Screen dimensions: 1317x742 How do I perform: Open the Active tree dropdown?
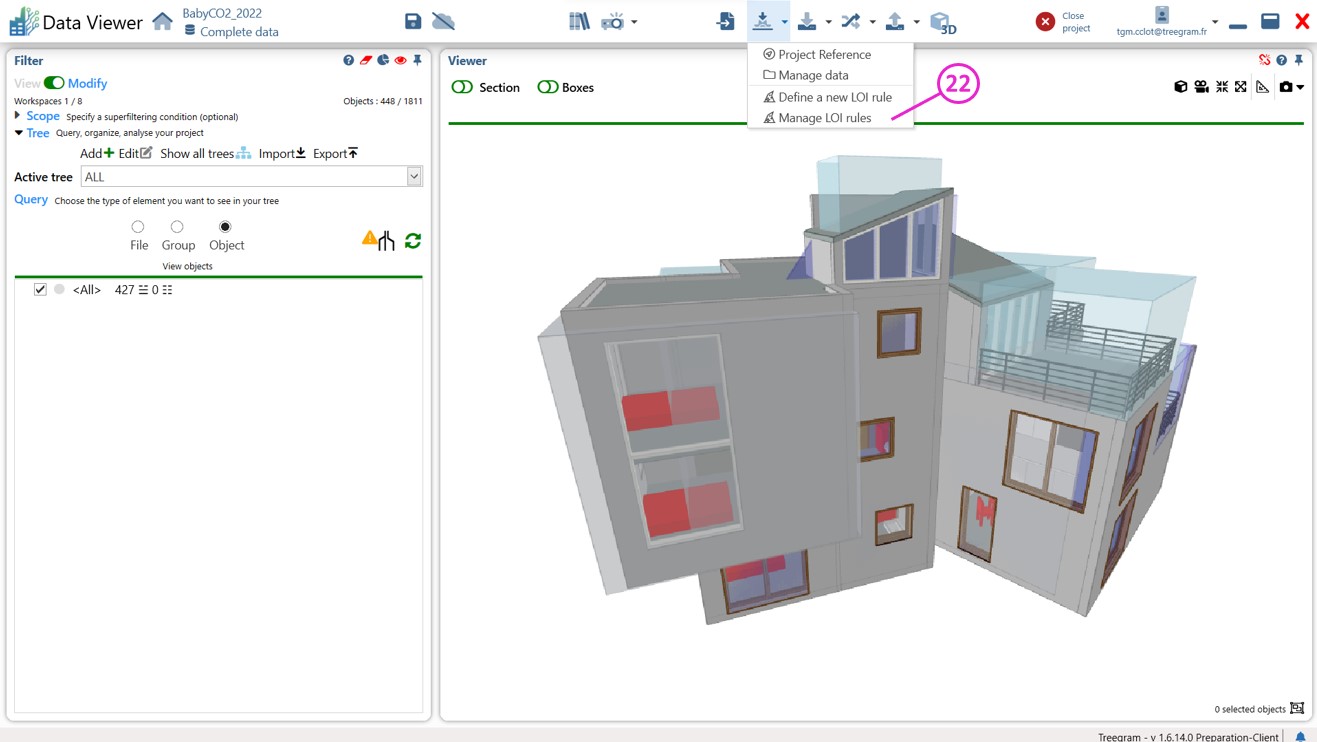click(414, 177)
